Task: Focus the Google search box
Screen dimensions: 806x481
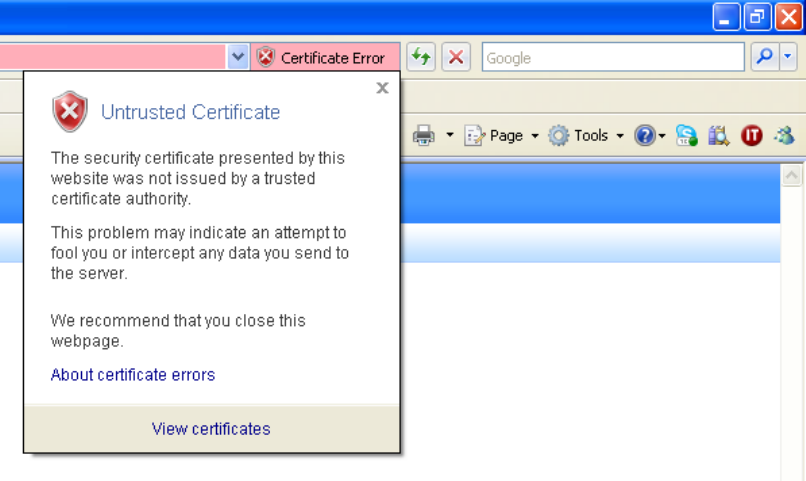Action: point(613,57)
